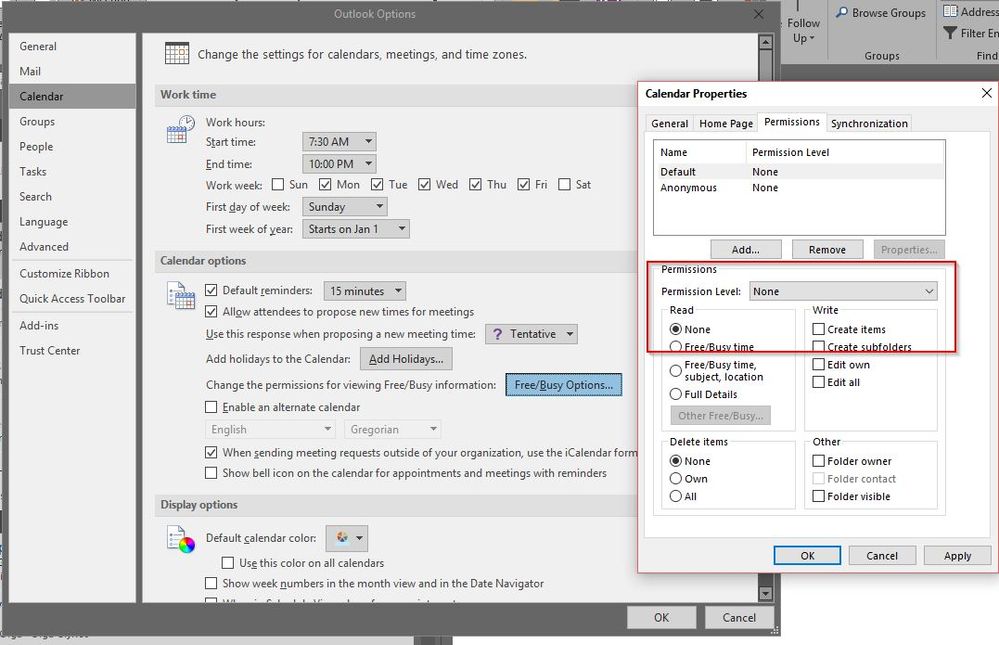The image size is (999, 645).
Task: Check the Folder owner checkbox
Action: [x=819, y=460]
